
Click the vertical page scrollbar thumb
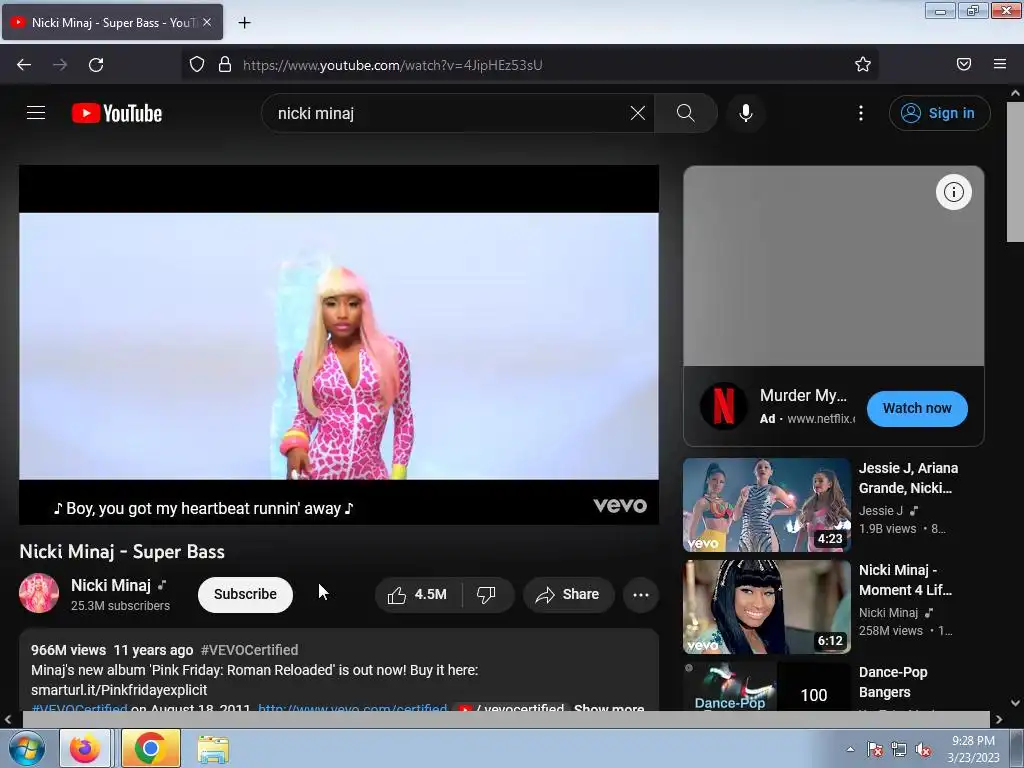(x=1015, y=172)
